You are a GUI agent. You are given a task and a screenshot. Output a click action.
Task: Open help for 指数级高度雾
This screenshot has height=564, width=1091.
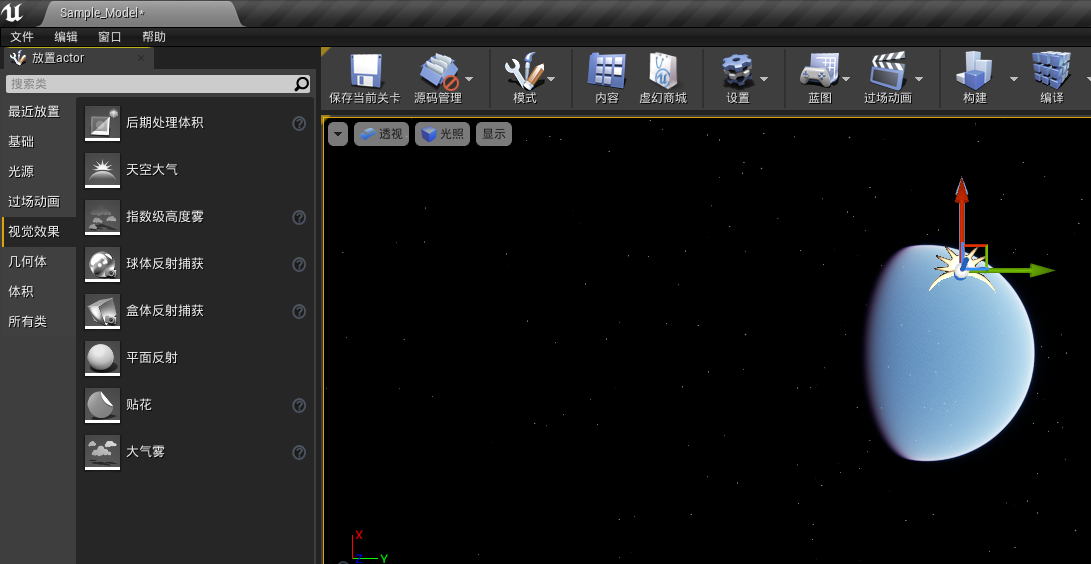[299, 218]
